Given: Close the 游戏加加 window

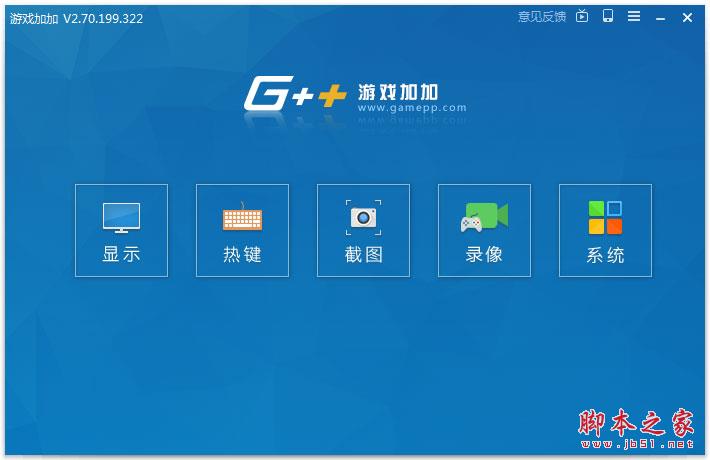Looking at the screenshot, I should click(x=687, y=18).
